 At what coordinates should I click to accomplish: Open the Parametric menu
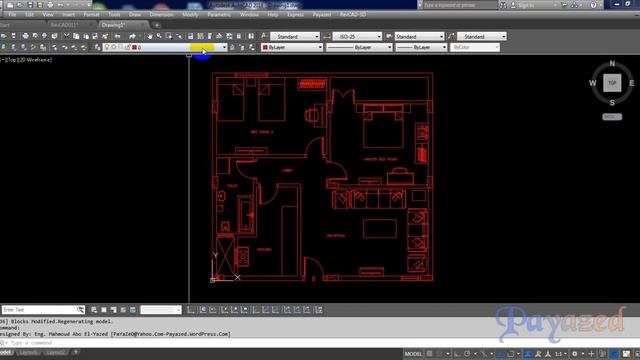pos(219,14)
